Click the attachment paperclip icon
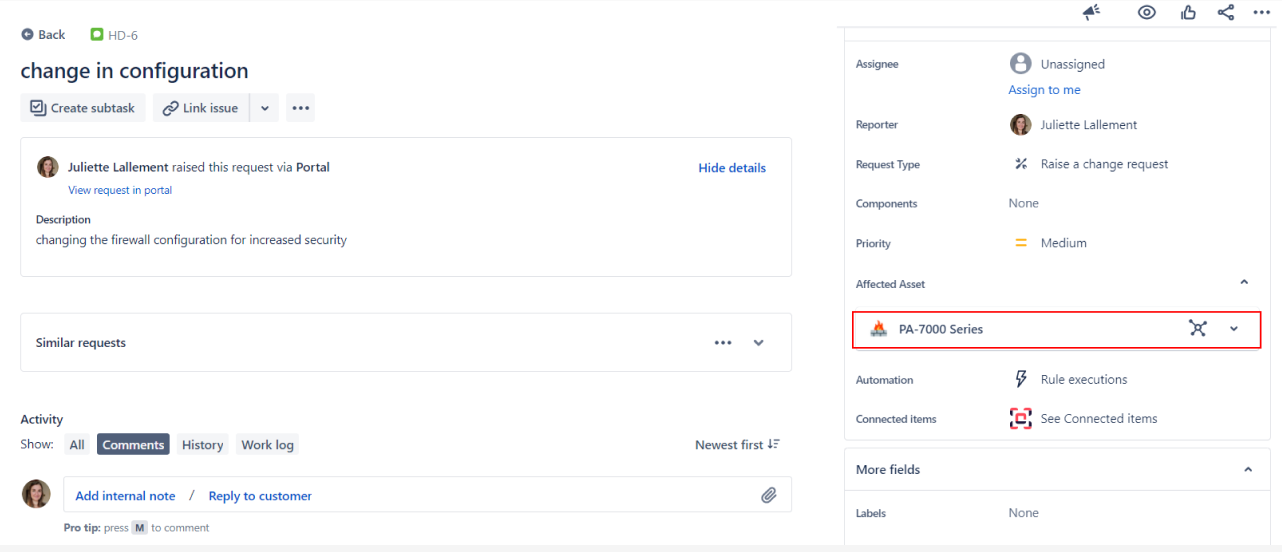 769,495
